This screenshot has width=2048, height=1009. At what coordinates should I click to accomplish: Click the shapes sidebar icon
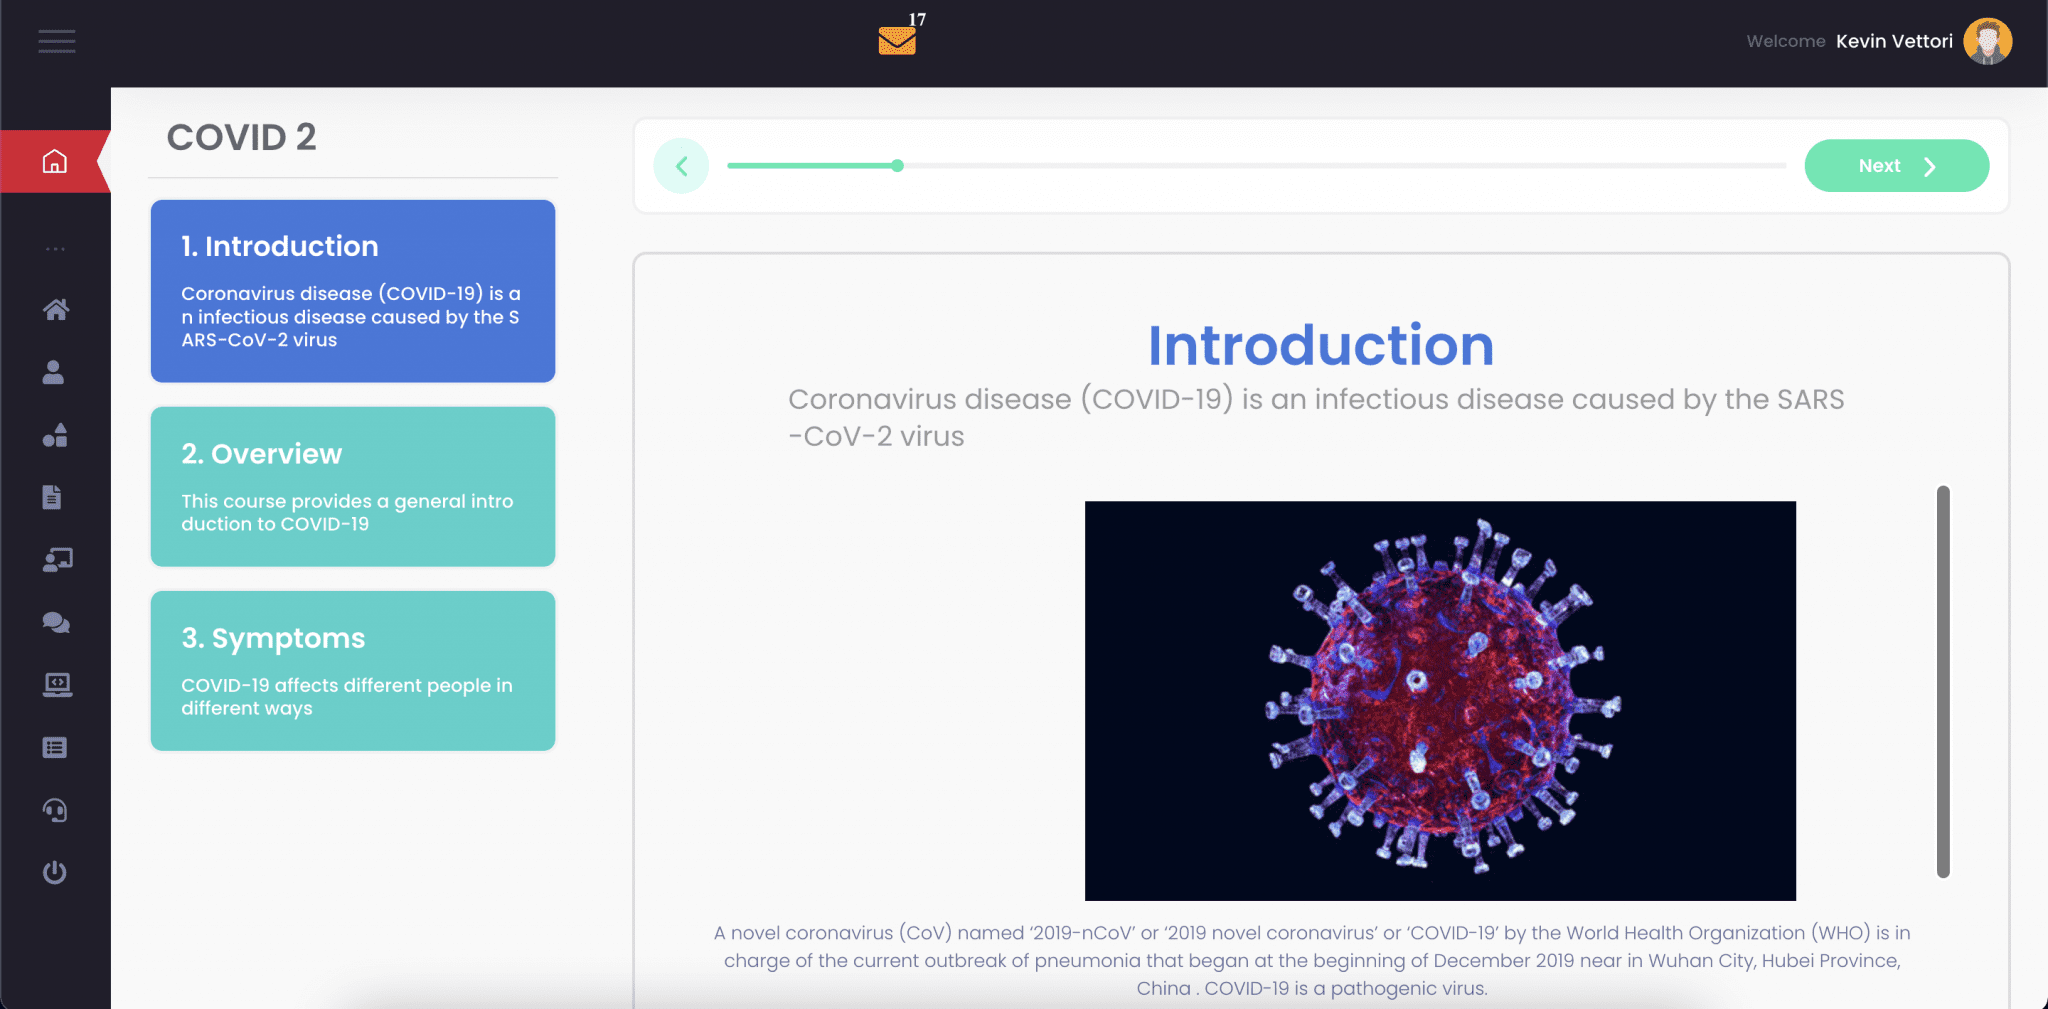click(x=55, y=435)
